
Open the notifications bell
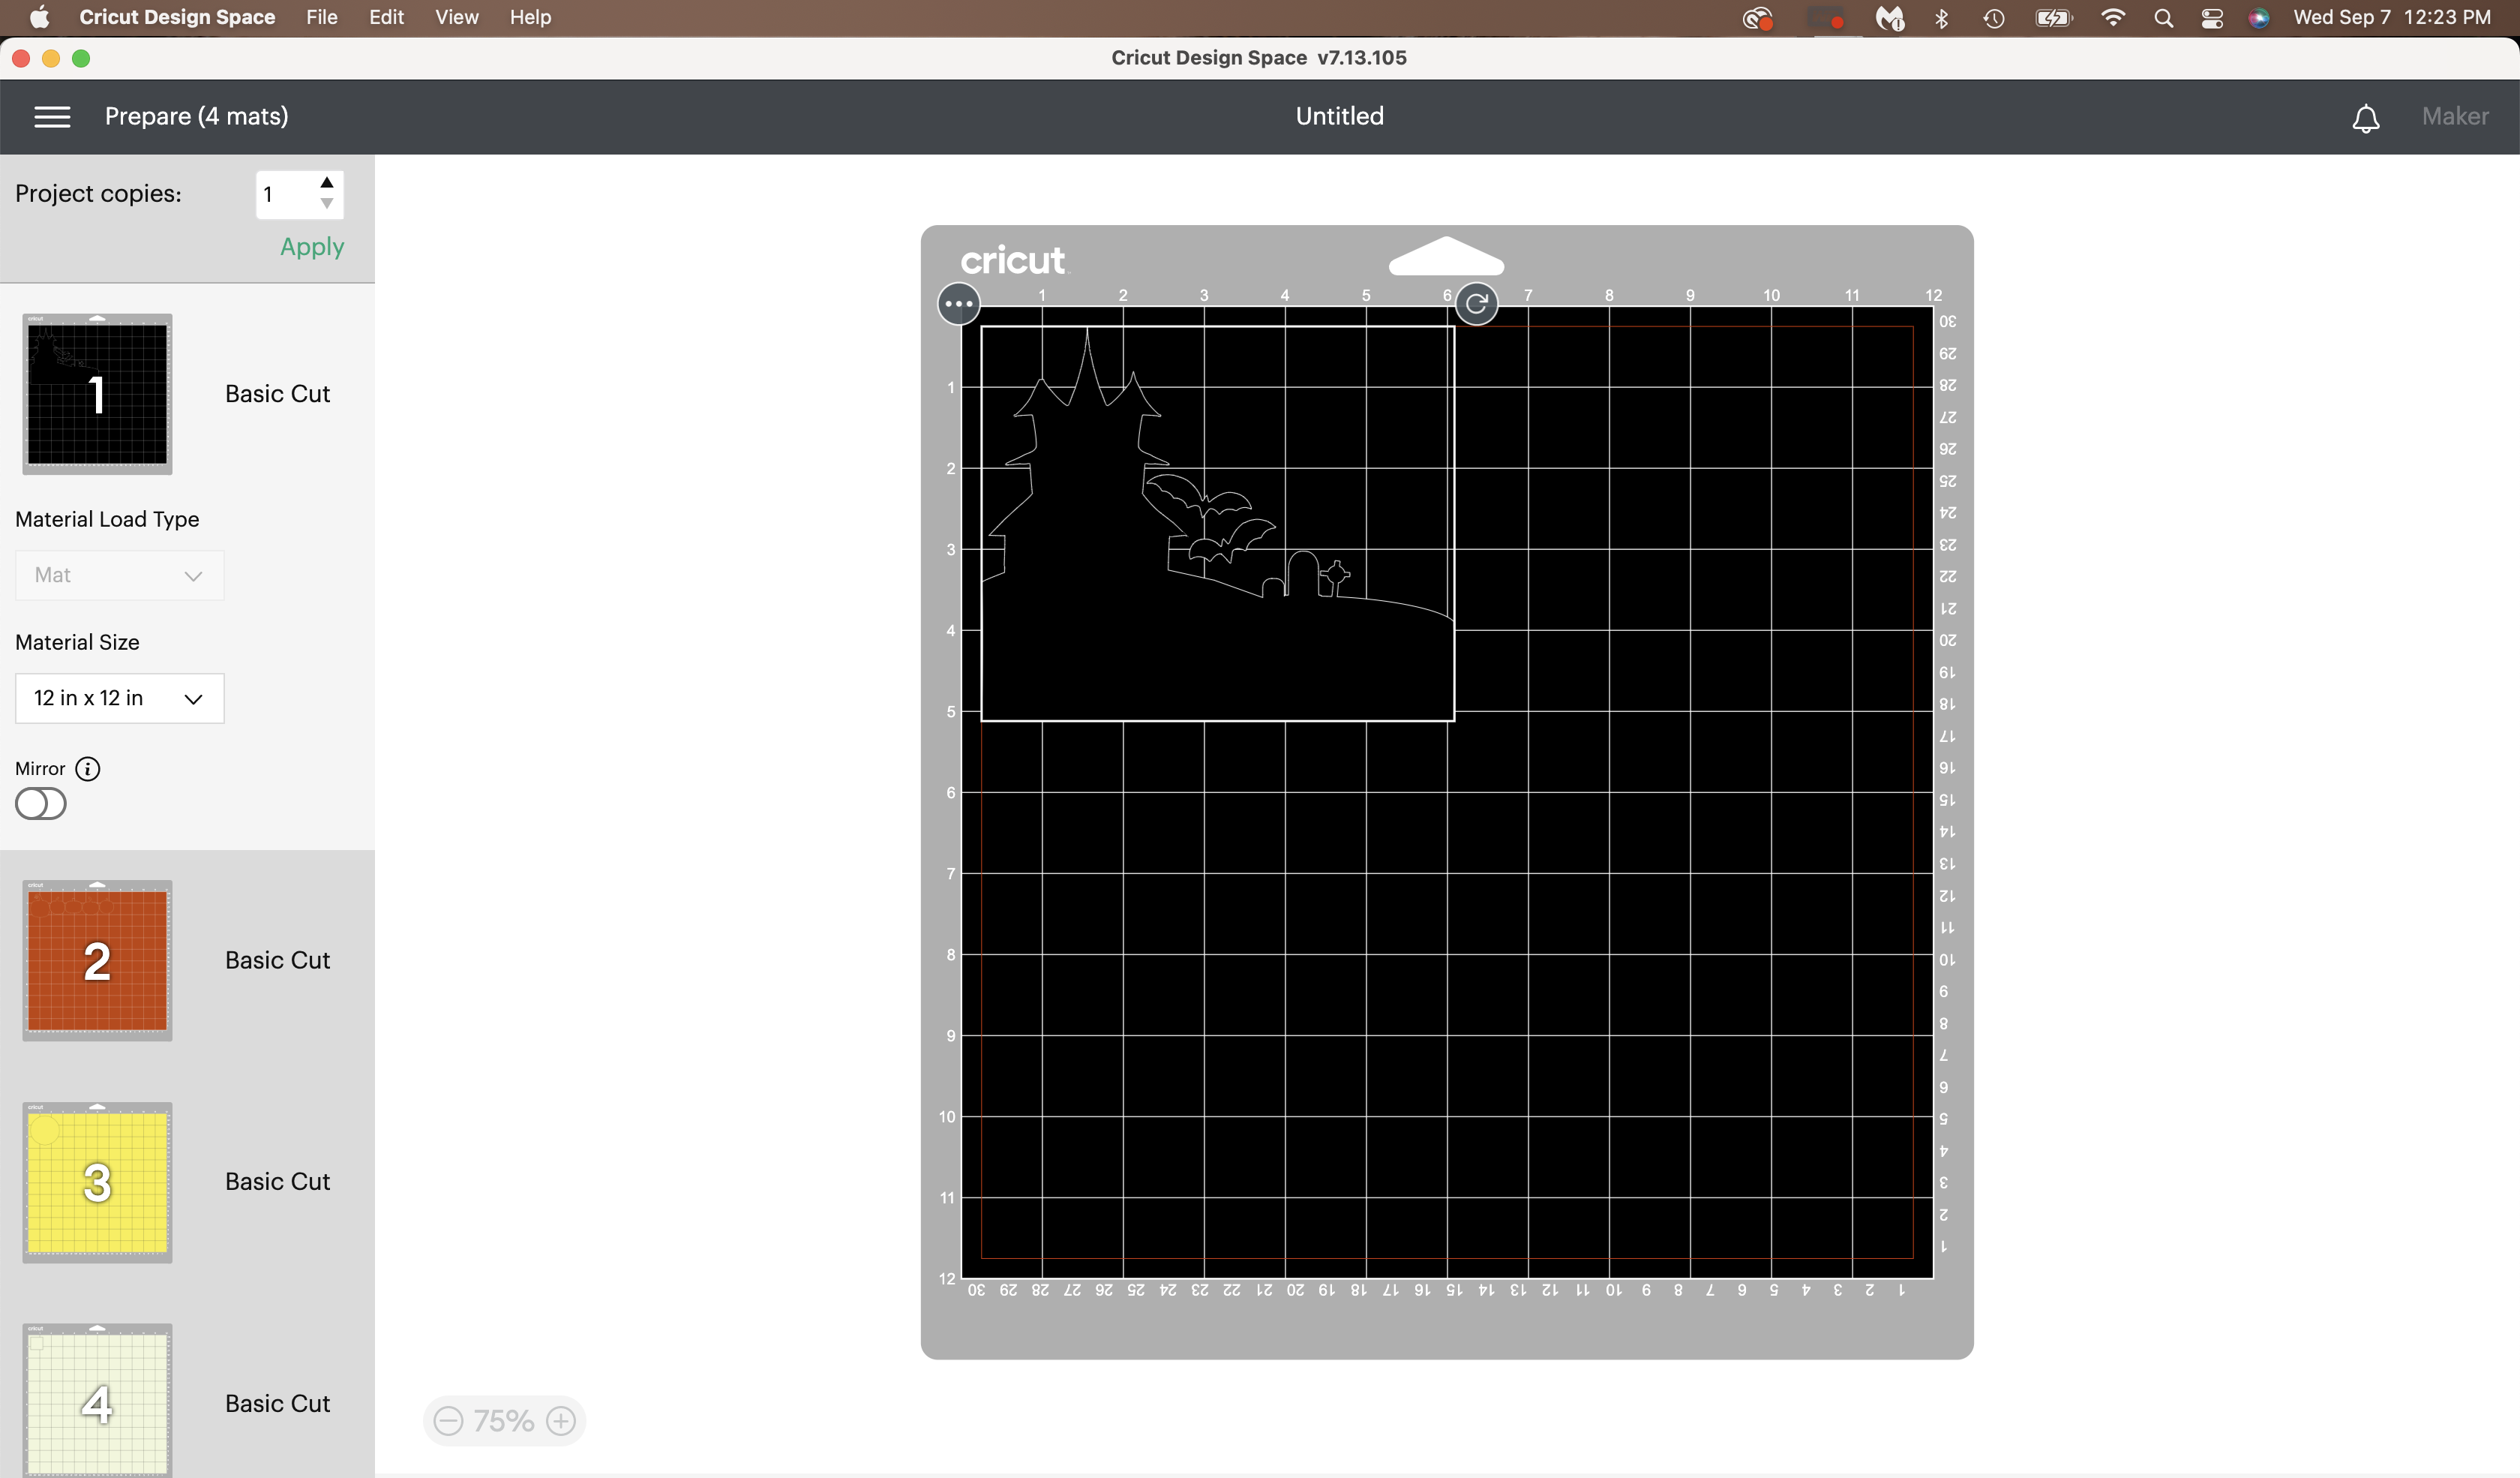[x=2366, y=117]
